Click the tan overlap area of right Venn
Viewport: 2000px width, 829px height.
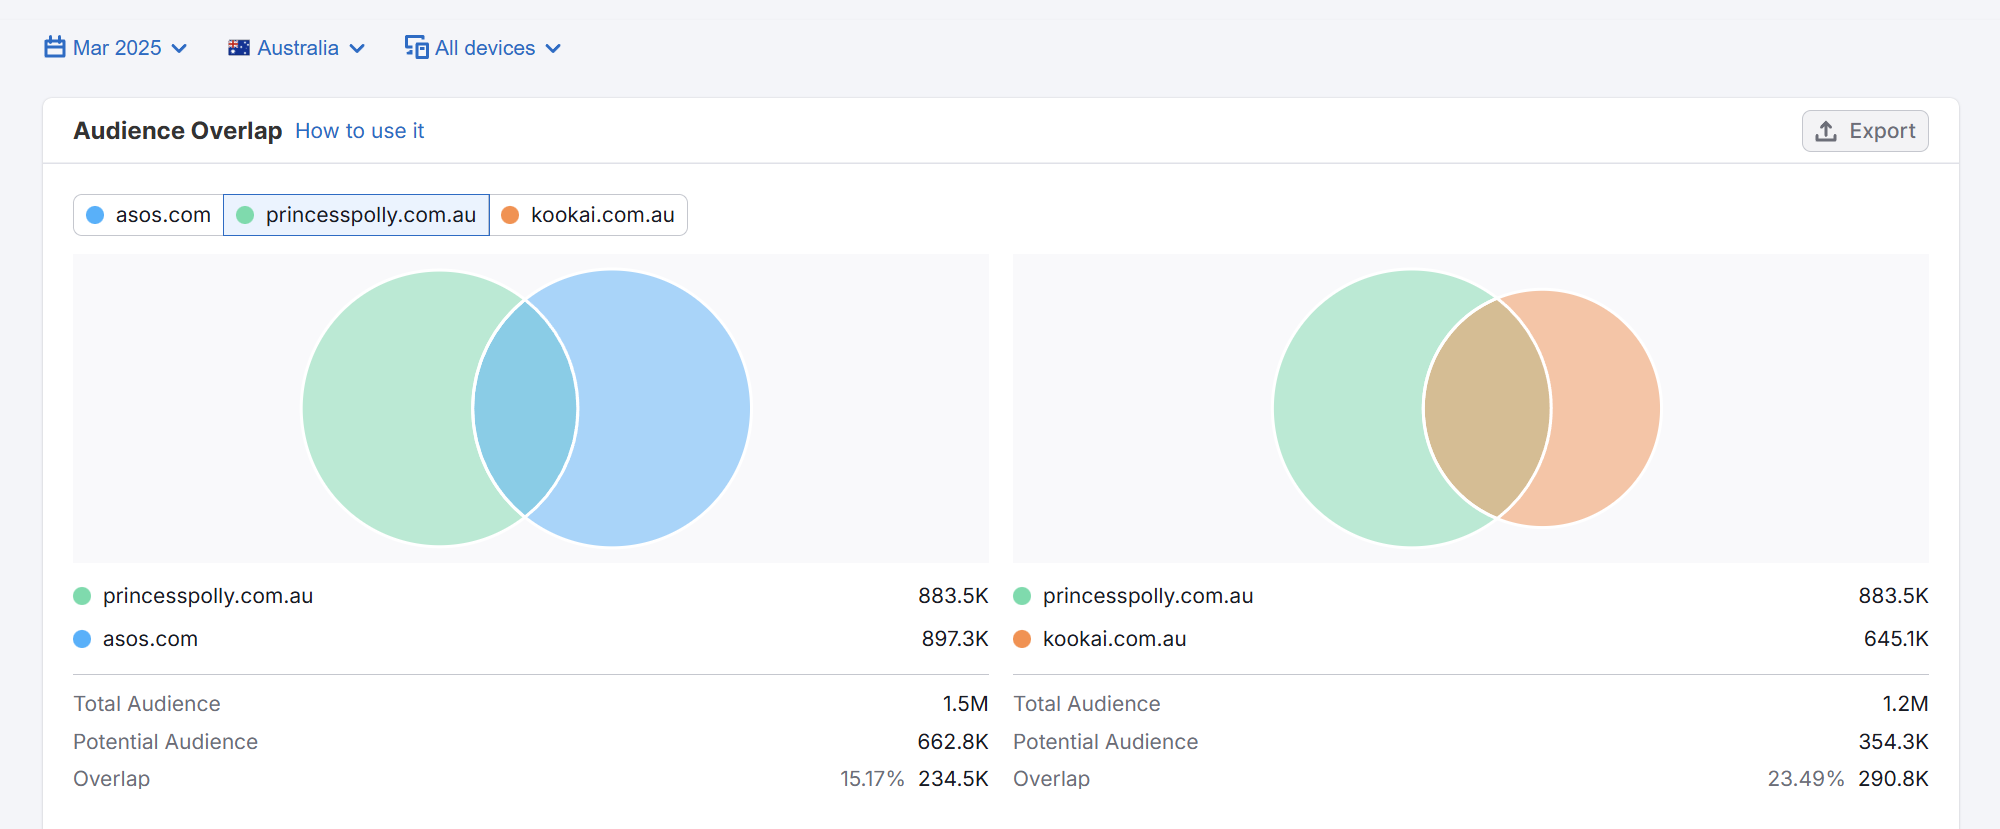pyautogui.click(x=1487, y=408)
